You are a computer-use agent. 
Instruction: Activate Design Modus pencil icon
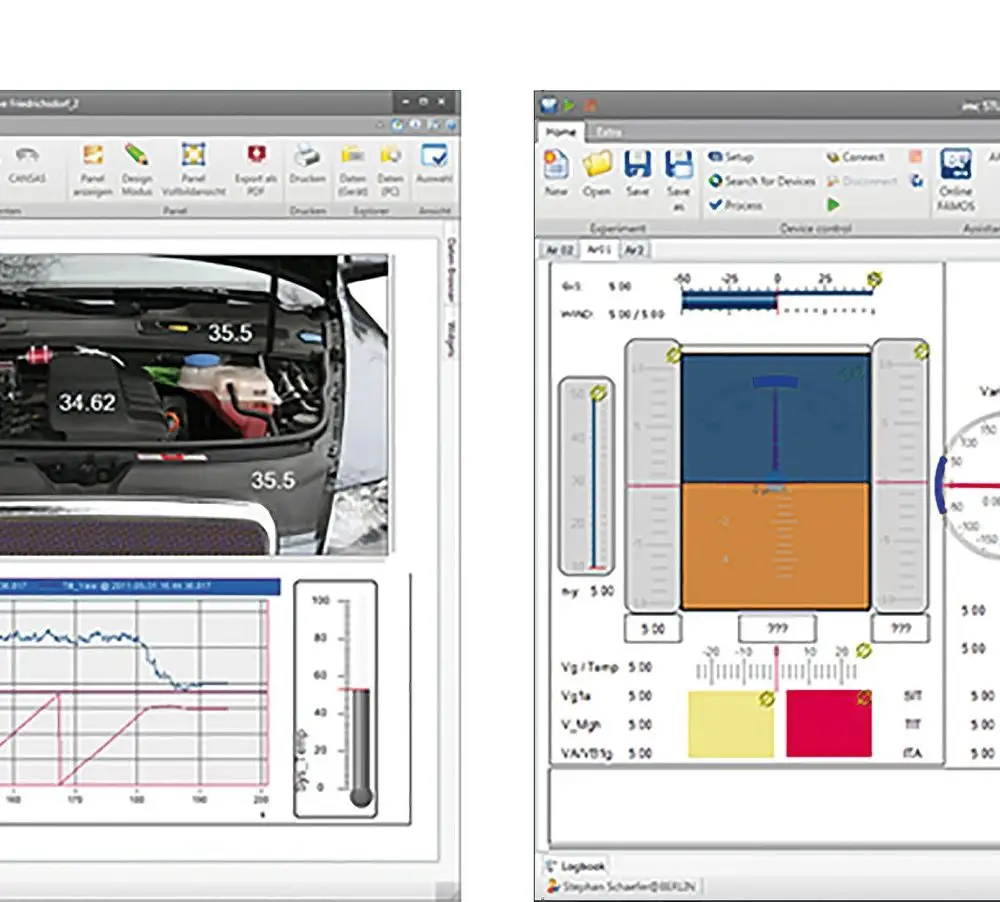(x=136, y=155)
